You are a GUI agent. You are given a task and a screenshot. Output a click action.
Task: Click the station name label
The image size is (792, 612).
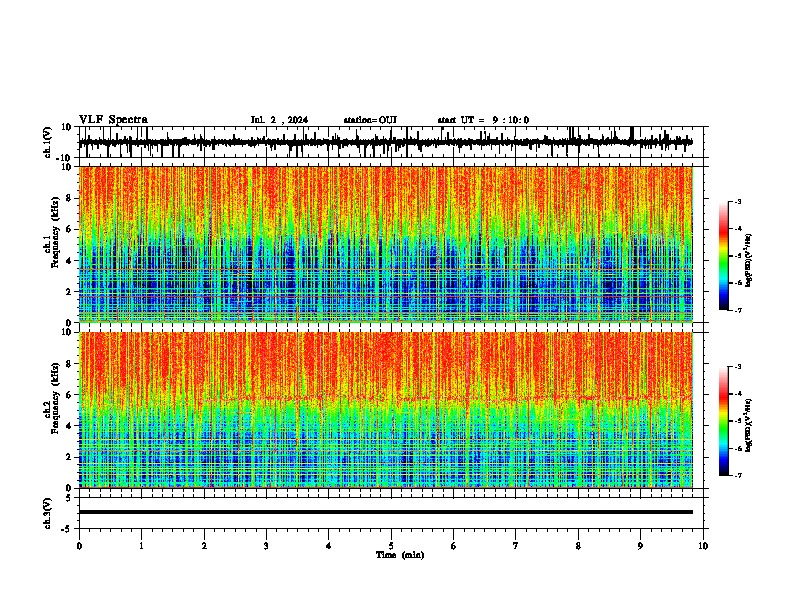coord(370,120)
